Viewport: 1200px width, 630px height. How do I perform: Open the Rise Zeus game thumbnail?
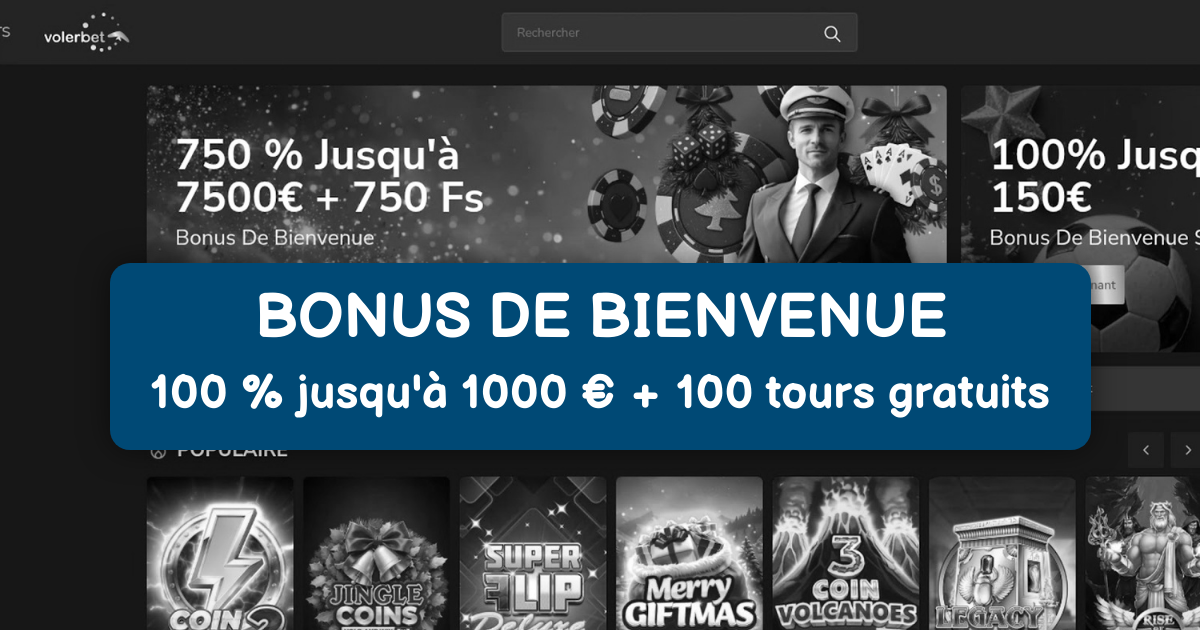pyautogui.click(x=1143, y=553)
